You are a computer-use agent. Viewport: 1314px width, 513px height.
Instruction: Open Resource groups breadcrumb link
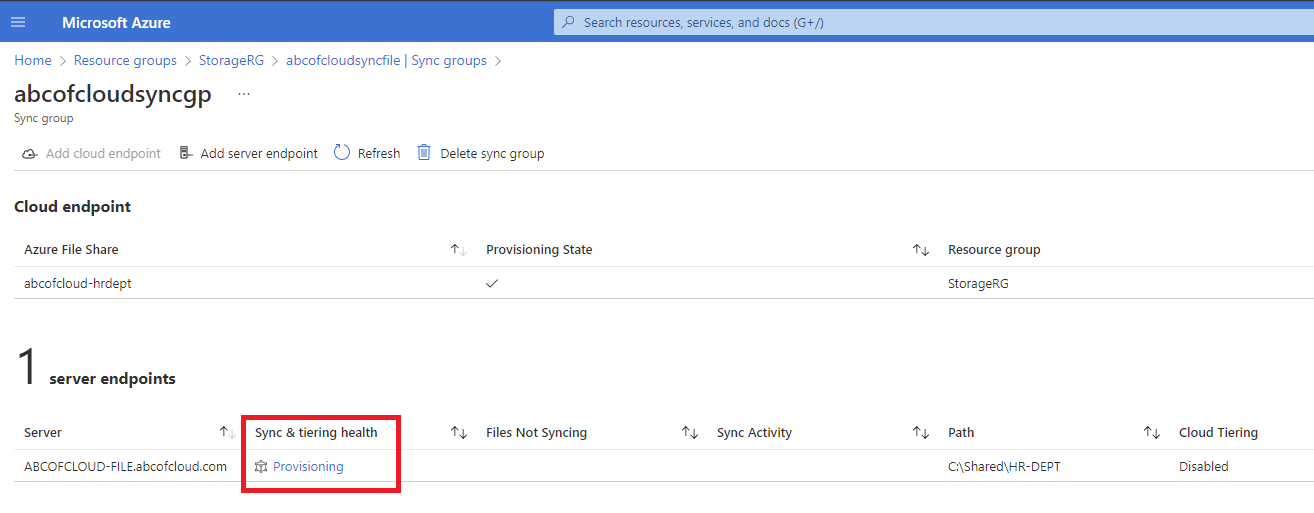click(x=125, y=61)
